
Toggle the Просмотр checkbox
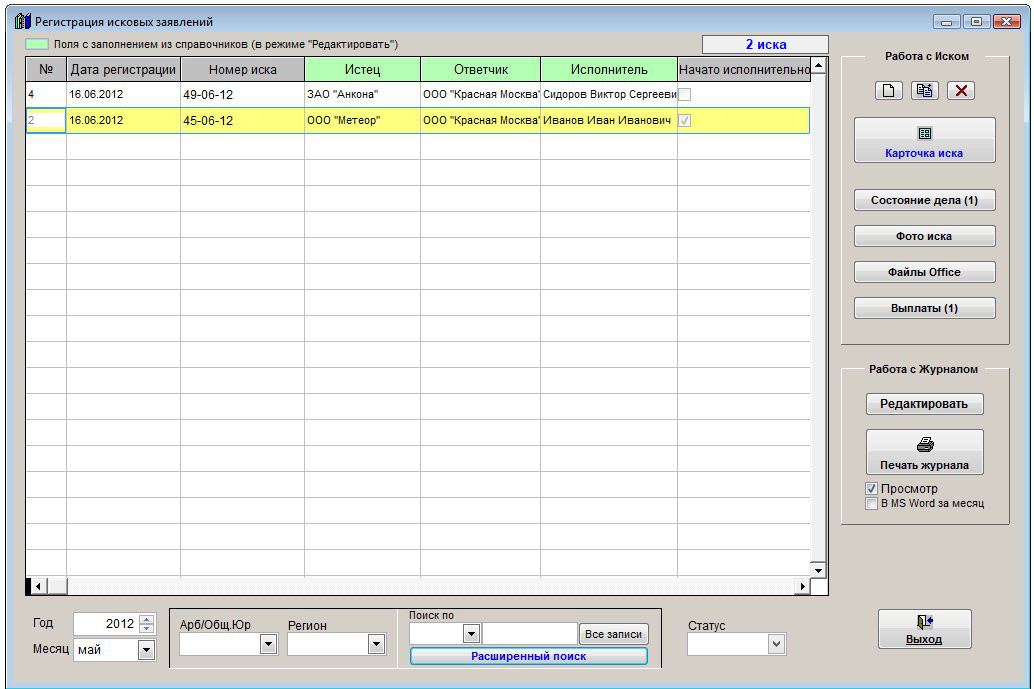872,489
